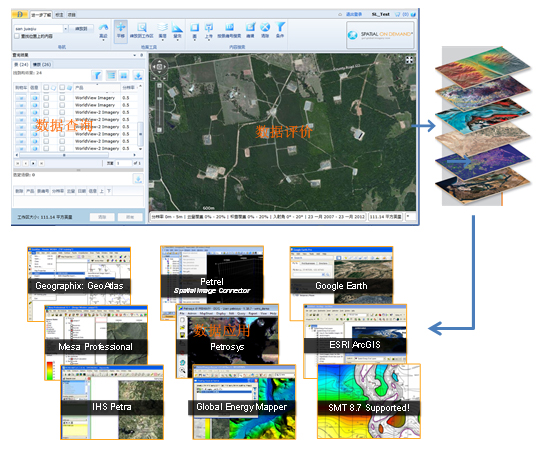
Task: Click the log out link beside St_Test
Action: pos(354,14)
